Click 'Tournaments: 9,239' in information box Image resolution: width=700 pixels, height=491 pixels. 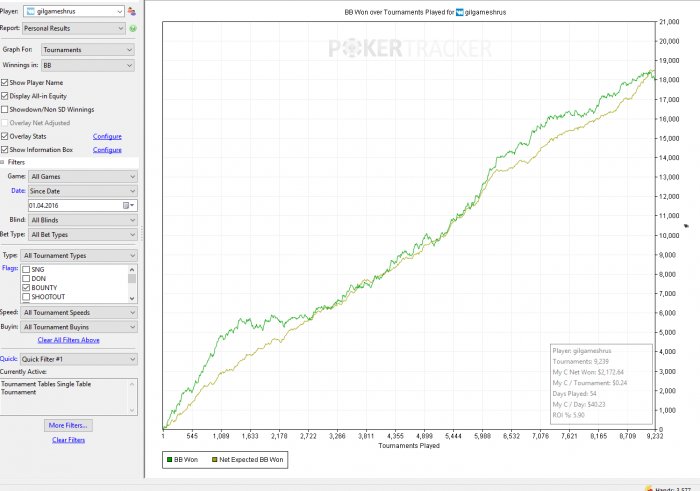tap(580, 362)
